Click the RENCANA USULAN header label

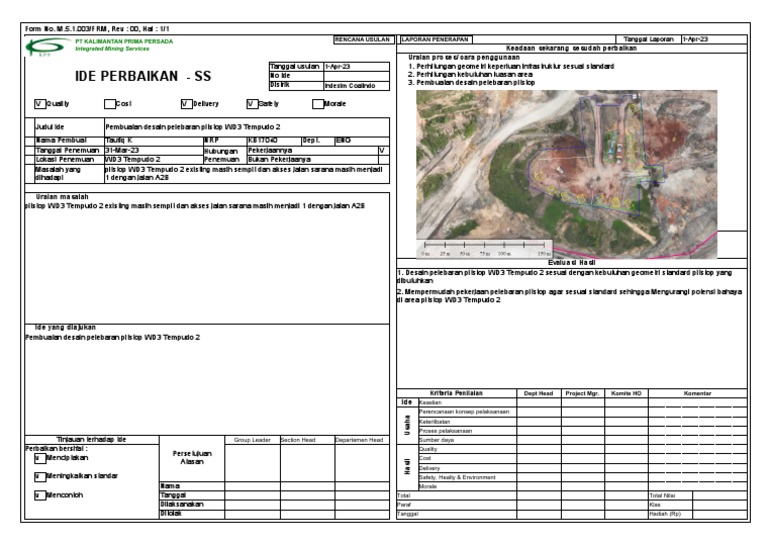[361, 38]
